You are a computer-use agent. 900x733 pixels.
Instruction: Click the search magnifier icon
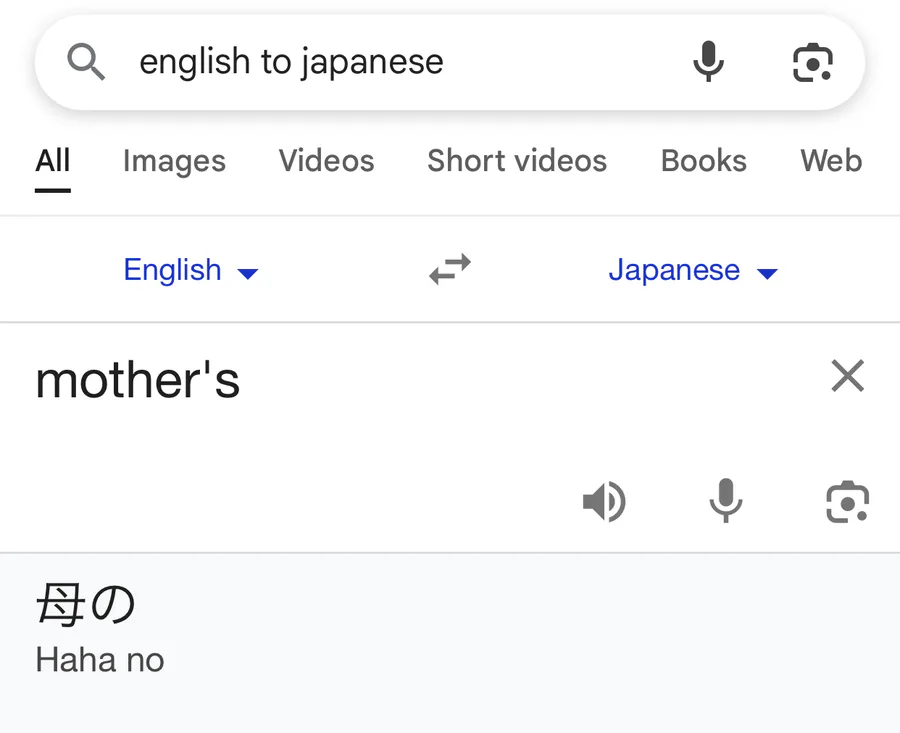pos(86,61)
